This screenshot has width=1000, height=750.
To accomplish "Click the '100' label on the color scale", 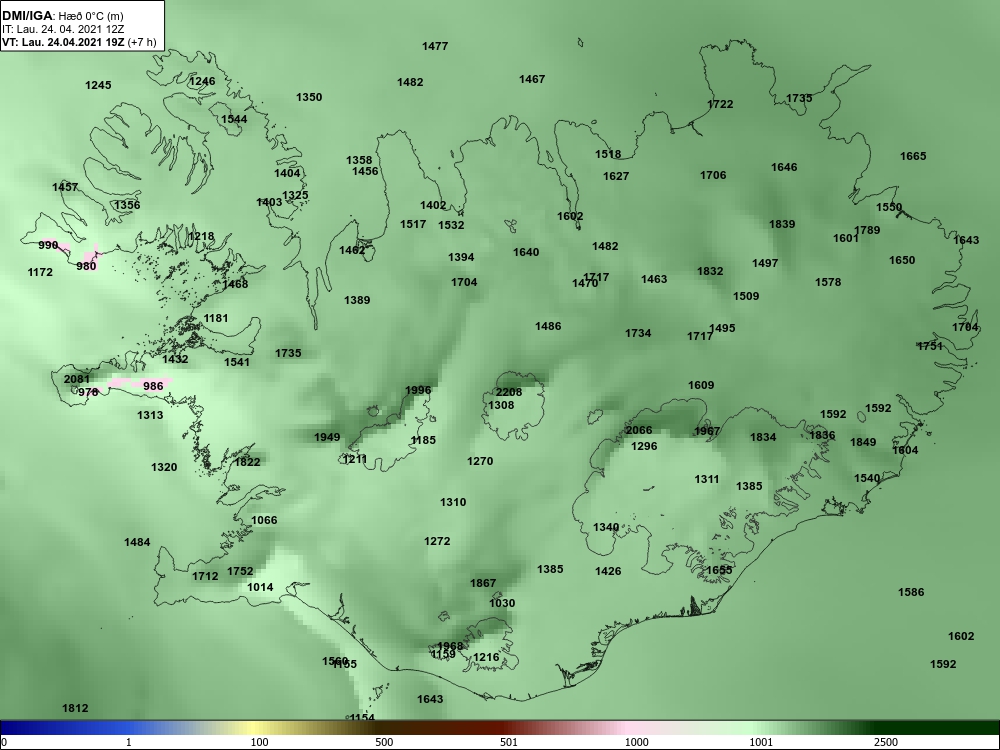I will [259, 742].
